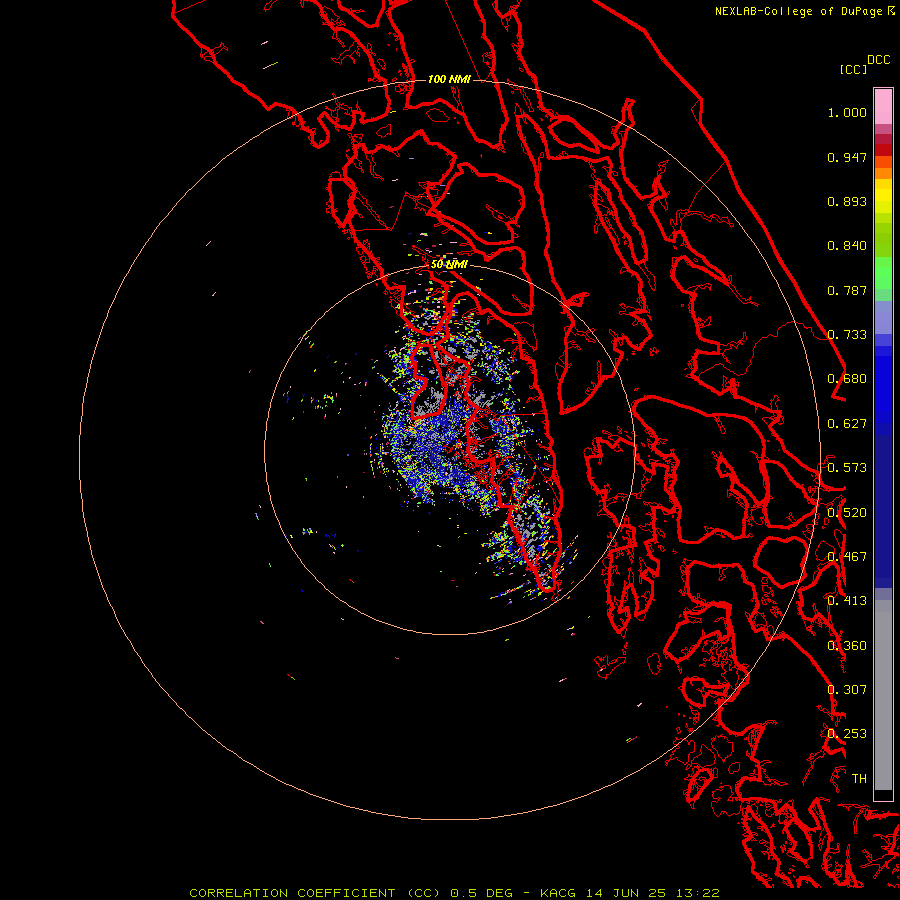Screen dimensions: 900x900
Task: Click the 0.253 scale value
Action: coord(847,734)
